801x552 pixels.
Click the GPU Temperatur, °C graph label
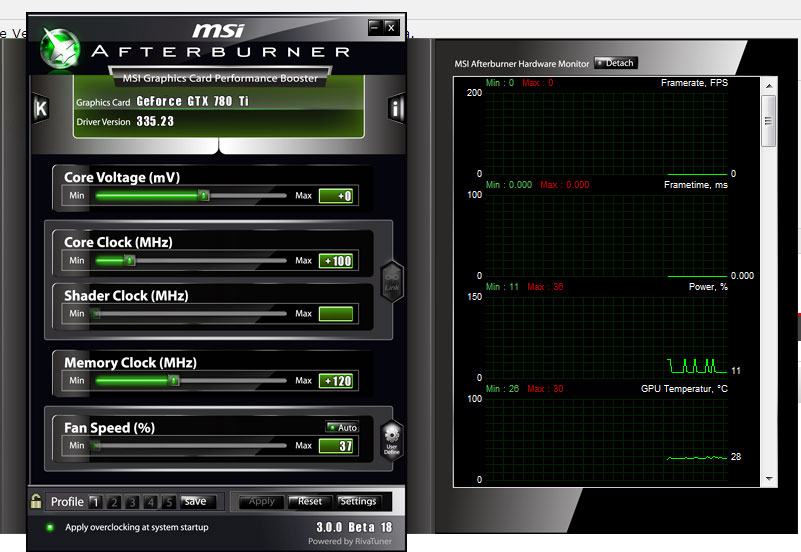[684, 389]
